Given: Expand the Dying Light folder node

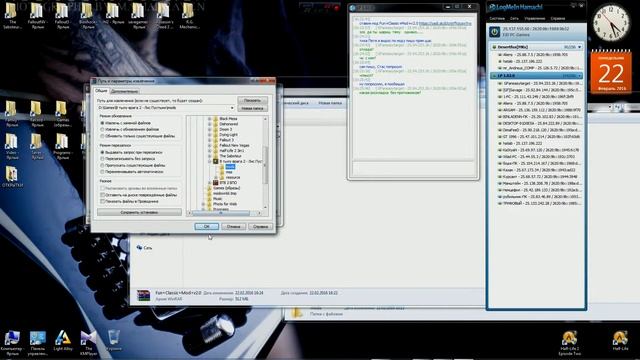Looking at the screenshot, I should (x=209, y=134).
